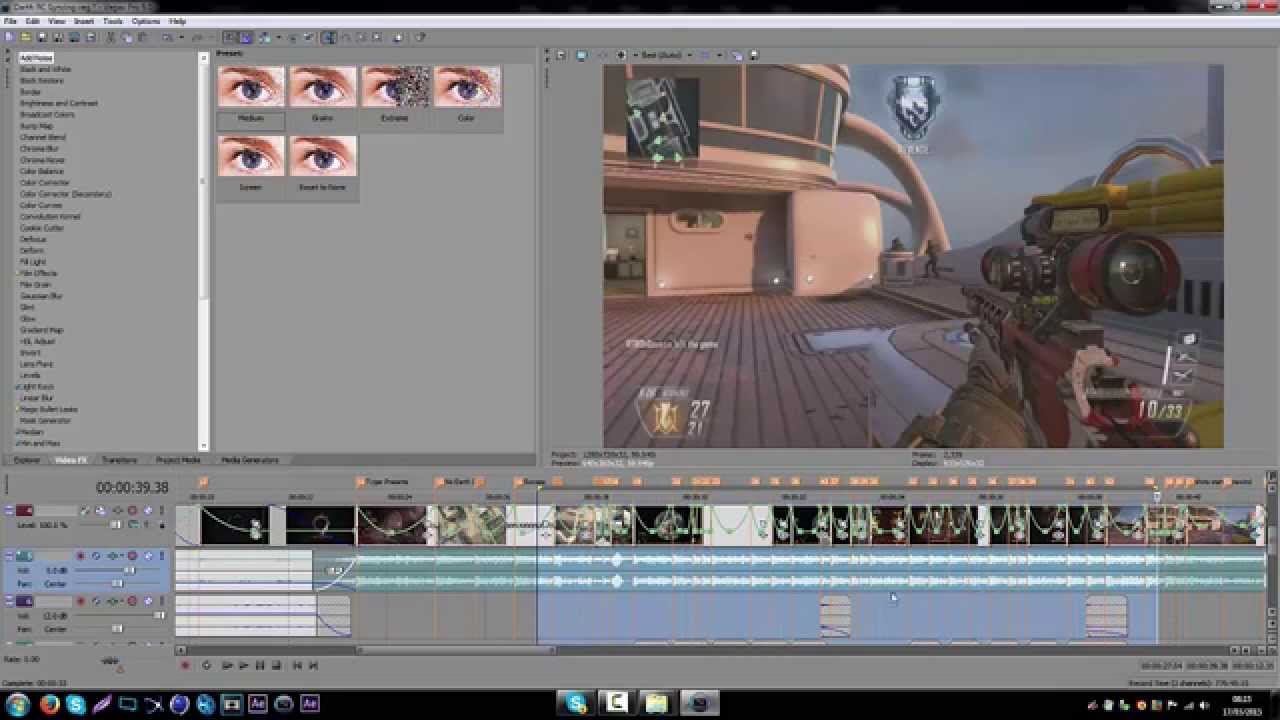Select Black and White in effects list
The width and height of the screenshot is (1280, 720).
pyautogui.click(x=46, y=69)
